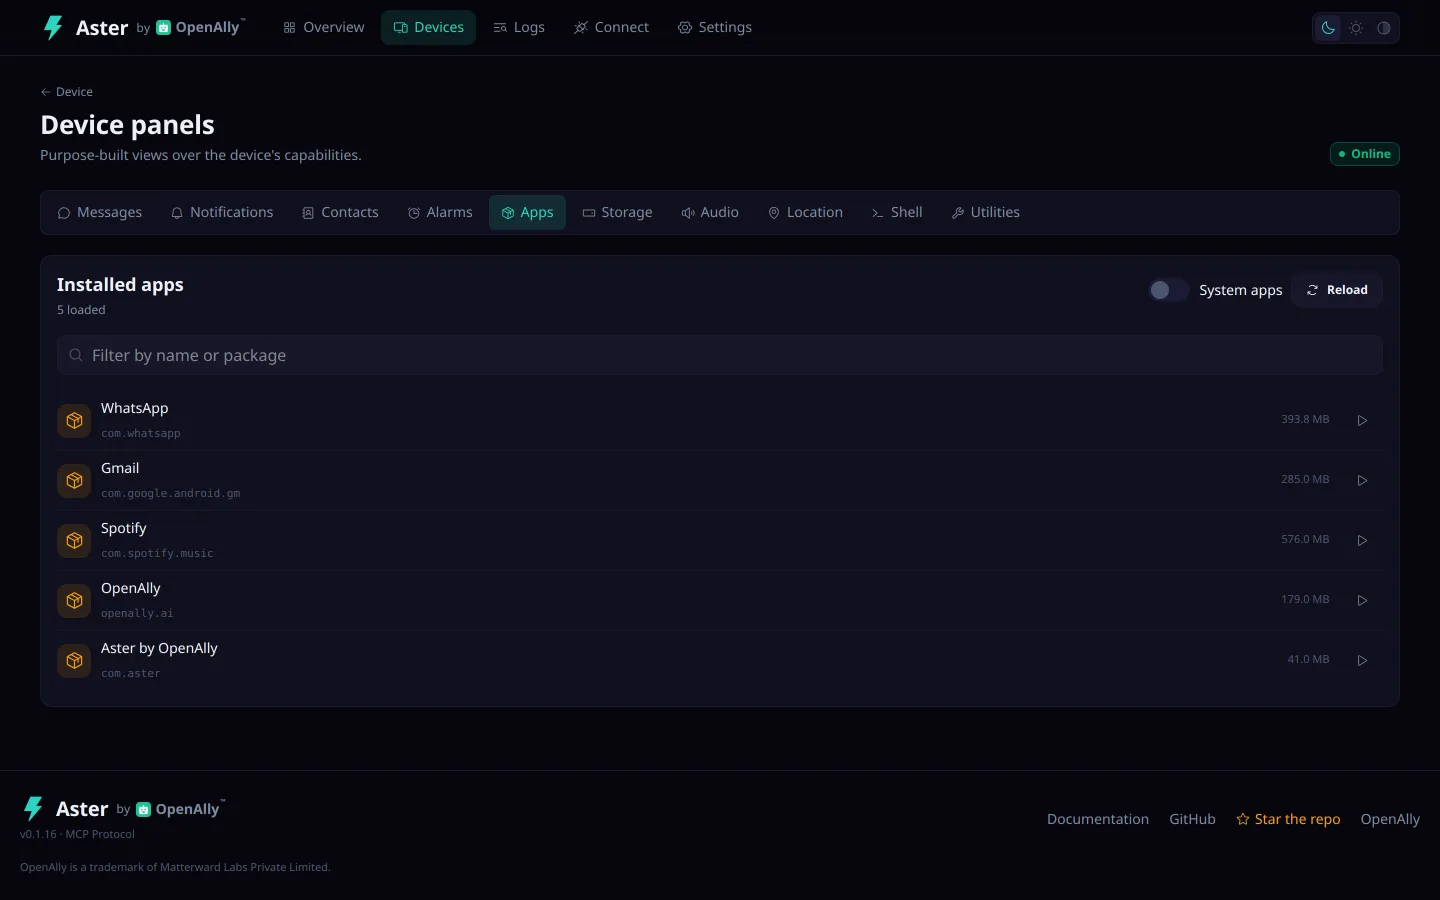Launch Gmail with its play icon
Viewport: 1440px width, 900px height.
tap(1362, 480)
